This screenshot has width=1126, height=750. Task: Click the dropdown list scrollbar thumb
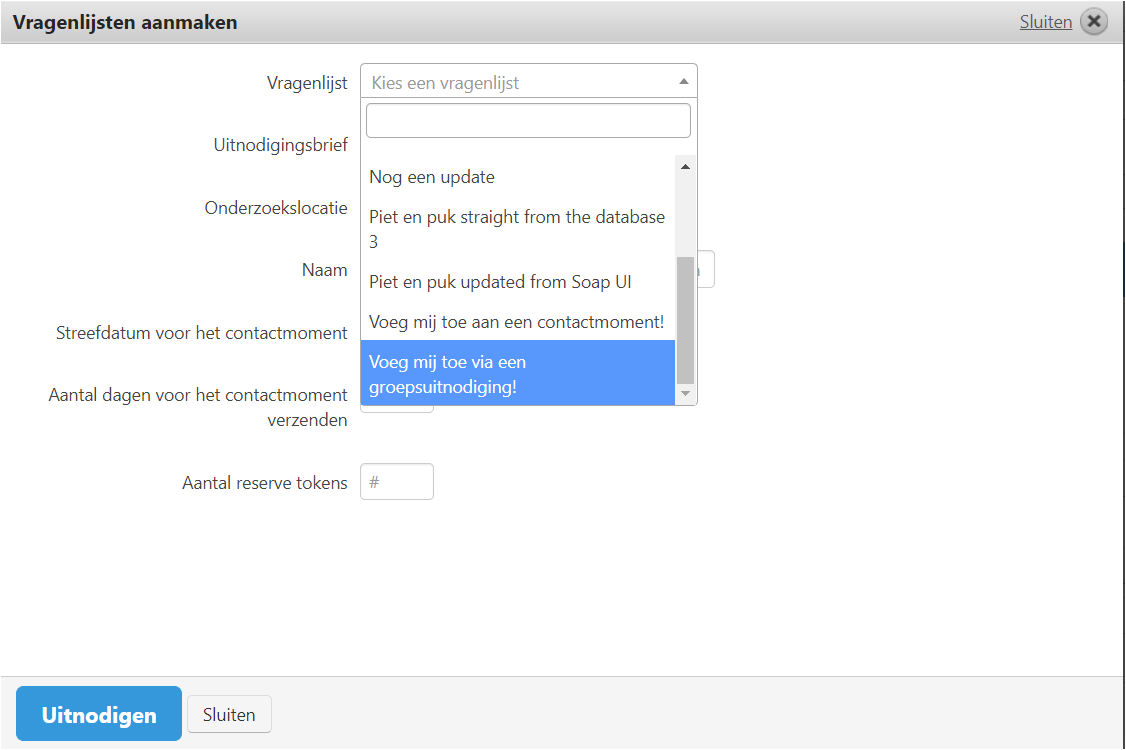[685, 320]
